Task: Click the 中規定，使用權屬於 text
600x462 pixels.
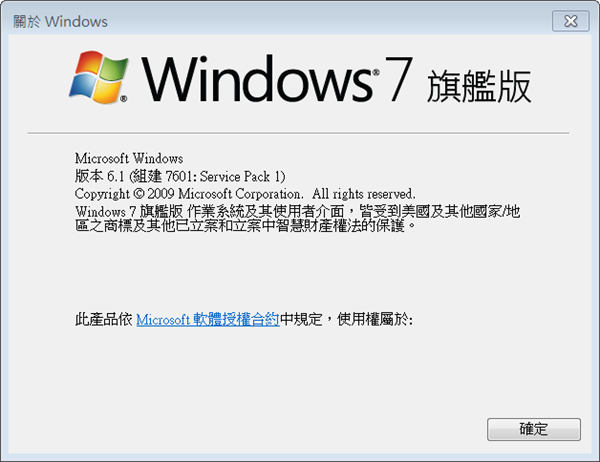Action: point(346,319)
